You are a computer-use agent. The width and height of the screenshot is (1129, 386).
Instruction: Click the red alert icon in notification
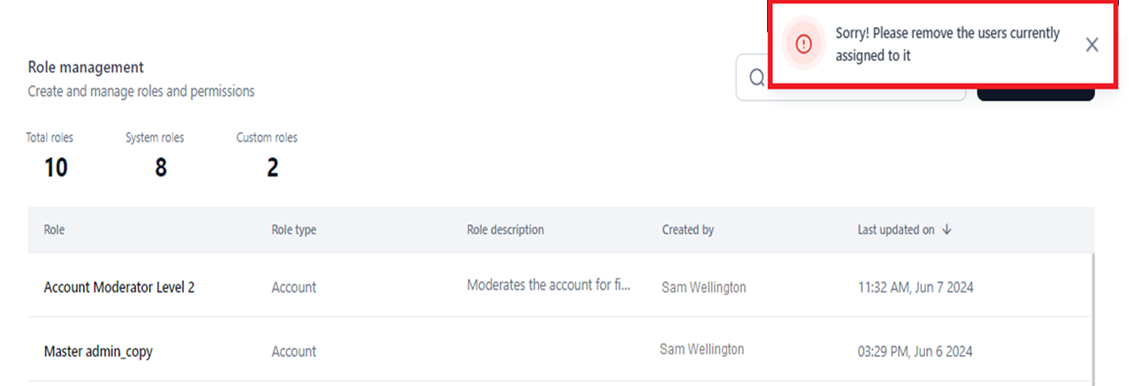(804, 44)
